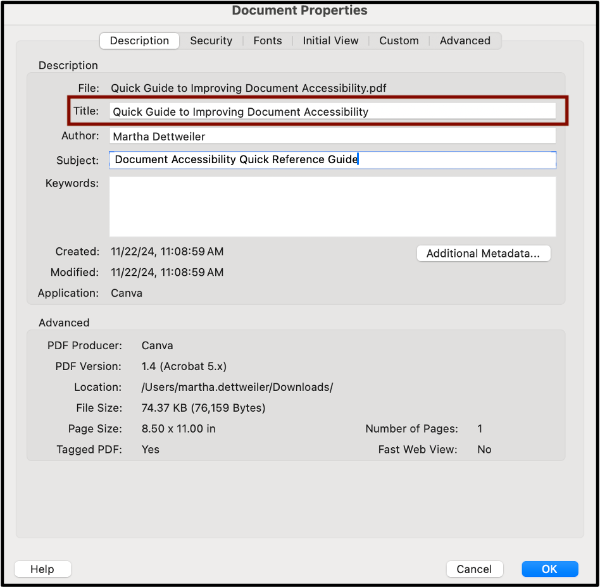This screenshot has height=587, width=600.
Task: Click the Number of Pages value '1'
Action: pos(480,429)
